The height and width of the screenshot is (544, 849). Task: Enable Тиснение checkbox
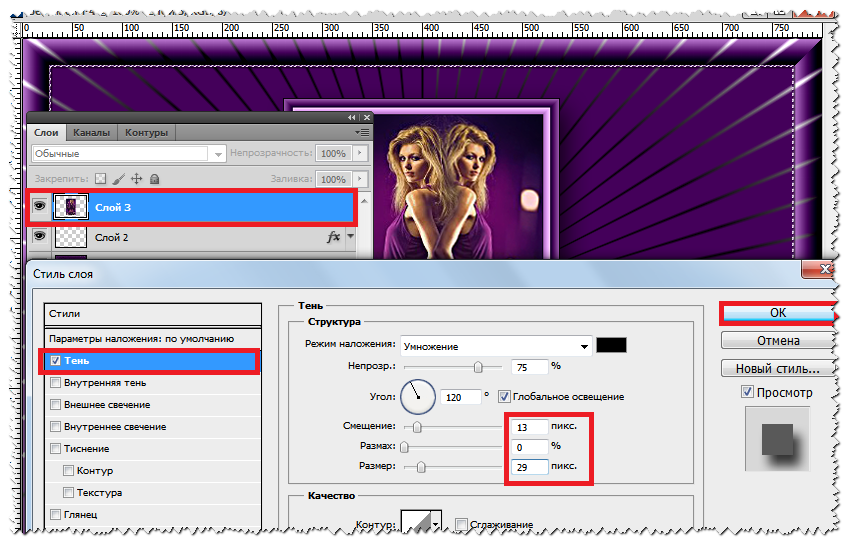55,448
